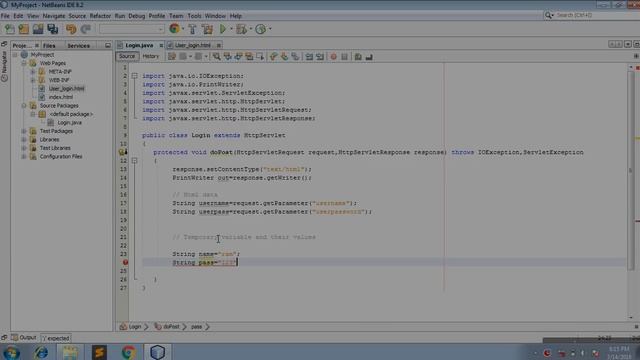Click the Shift Line Left icon
Screen dimensions: 640x360
309,57
